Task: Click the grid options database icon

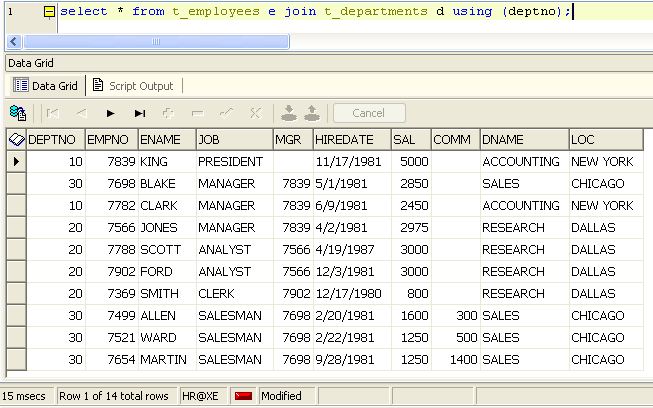Action: click(17, 113)
